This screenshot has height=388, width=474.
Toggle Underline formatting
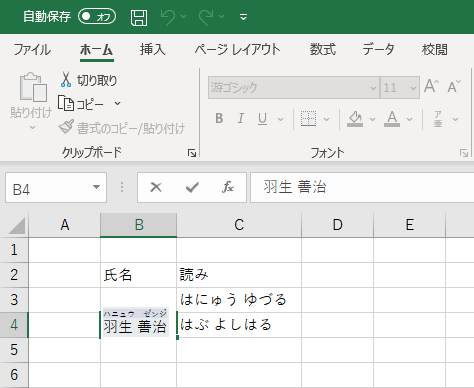coord(262,118)
